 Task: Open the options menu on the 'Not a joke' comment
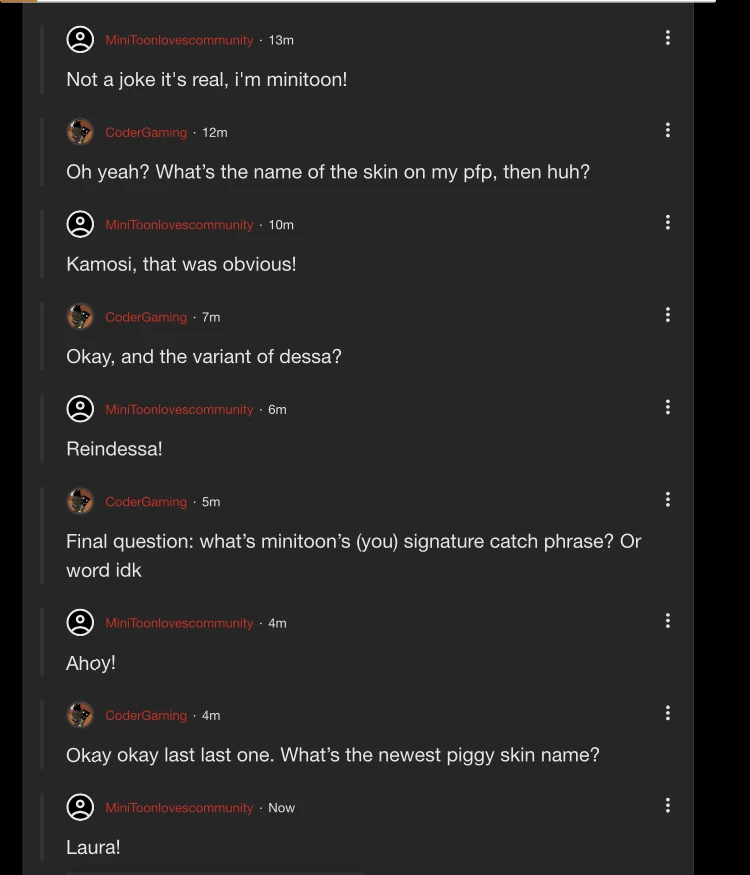(x=668, y=37)
